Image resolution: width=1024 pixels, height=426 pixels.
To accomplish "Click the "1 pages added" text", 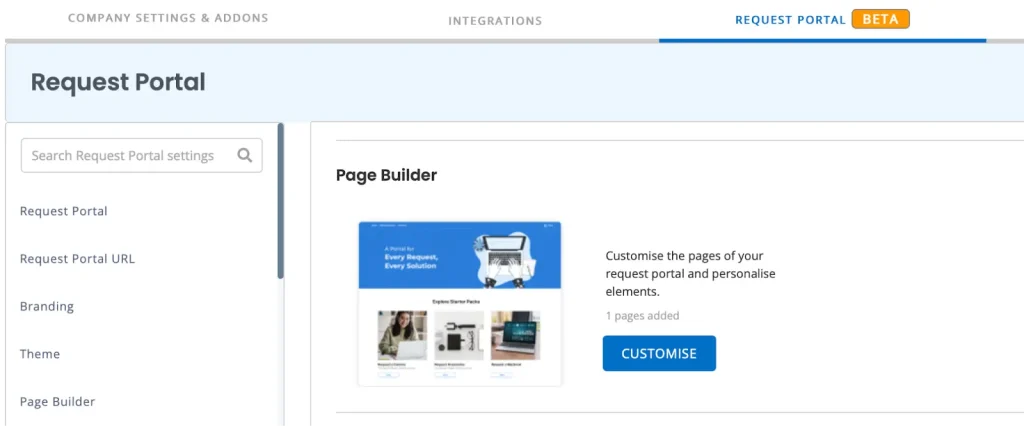I will point(643,316).
